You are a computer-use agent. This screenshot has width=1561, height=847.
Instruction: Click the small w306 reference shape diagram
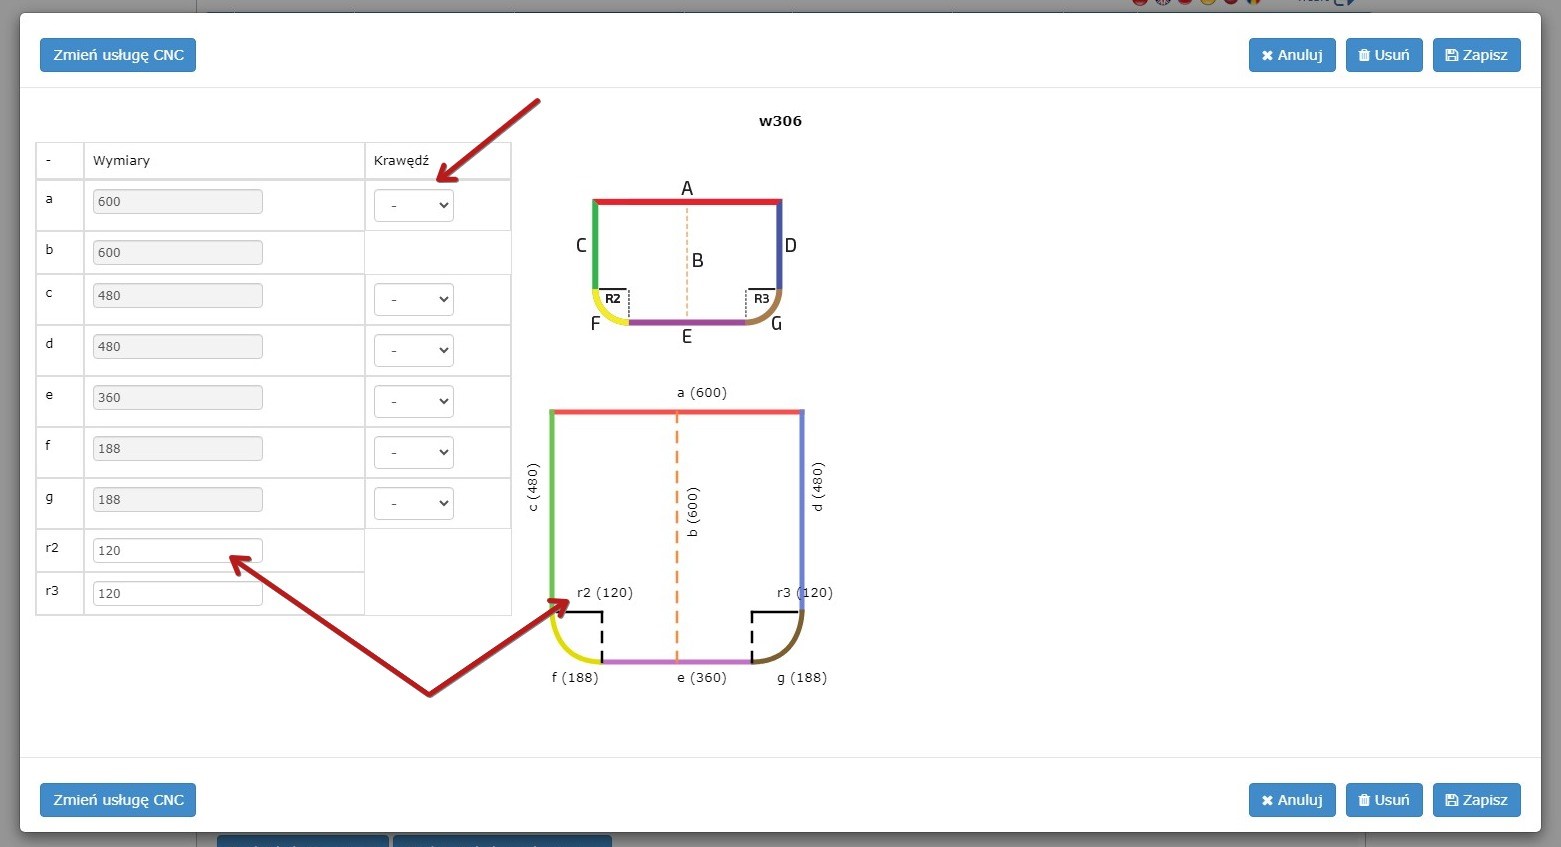pos(687,262)
